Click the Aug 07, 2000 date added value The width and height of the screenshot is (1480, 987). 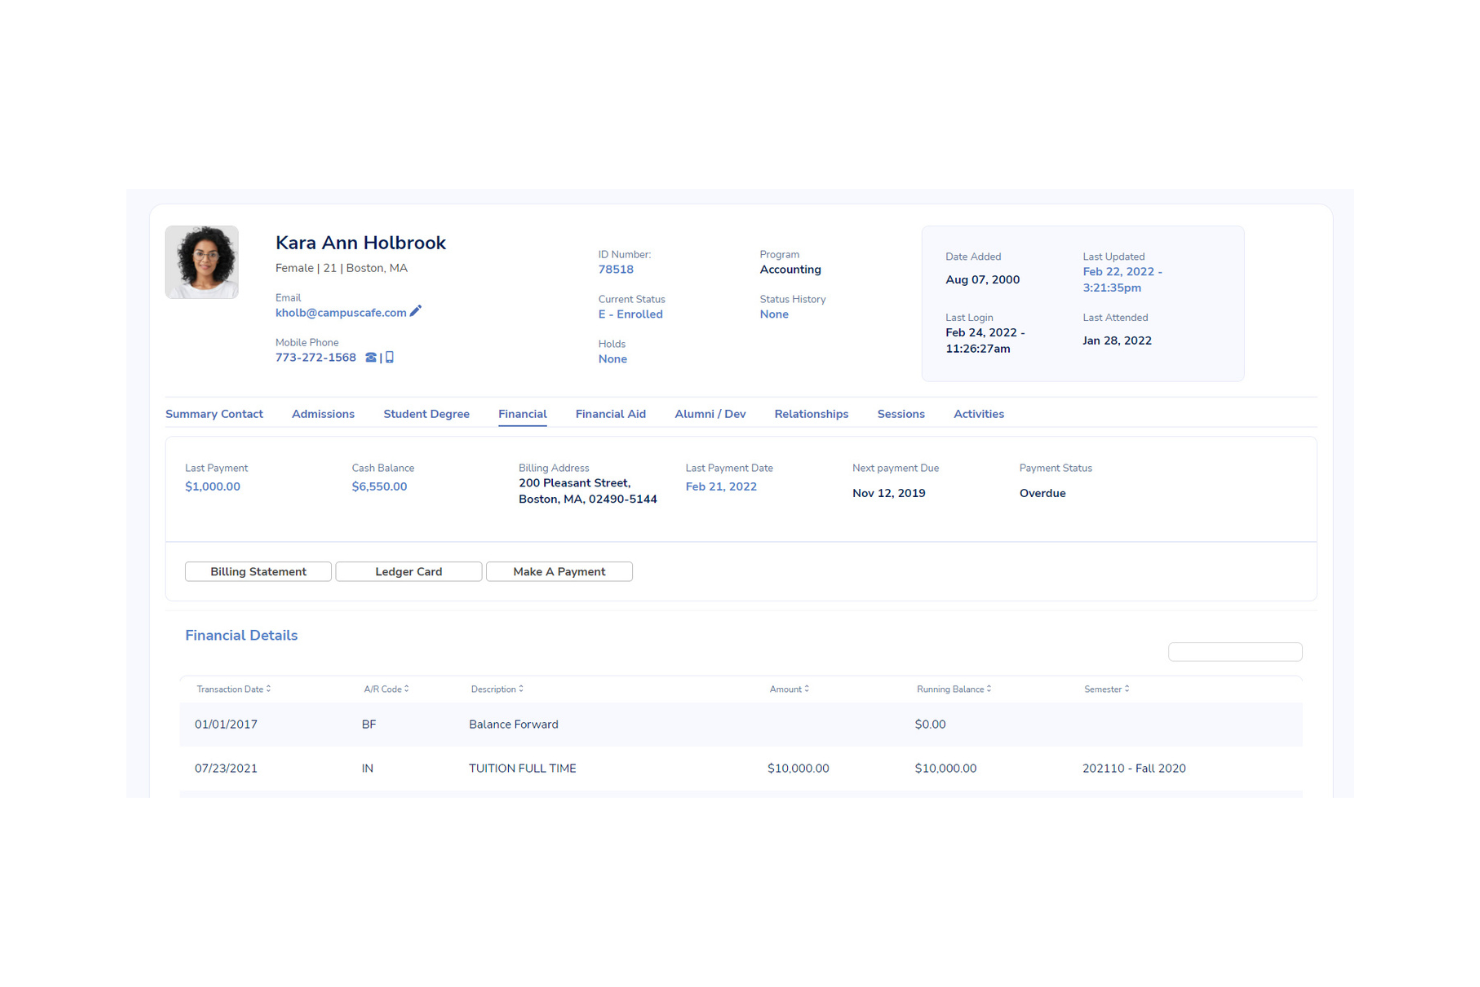[983, 280]
